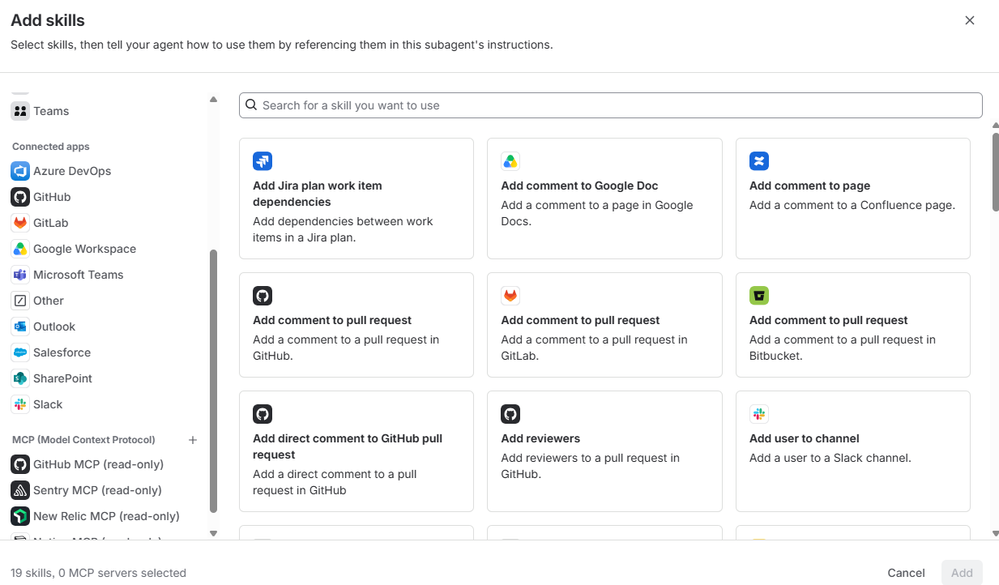Screen dimensions: 999x585
Task: Click the GitLab fox icon in sidebar
Action: pyautogui.click(x=20, y=223)
